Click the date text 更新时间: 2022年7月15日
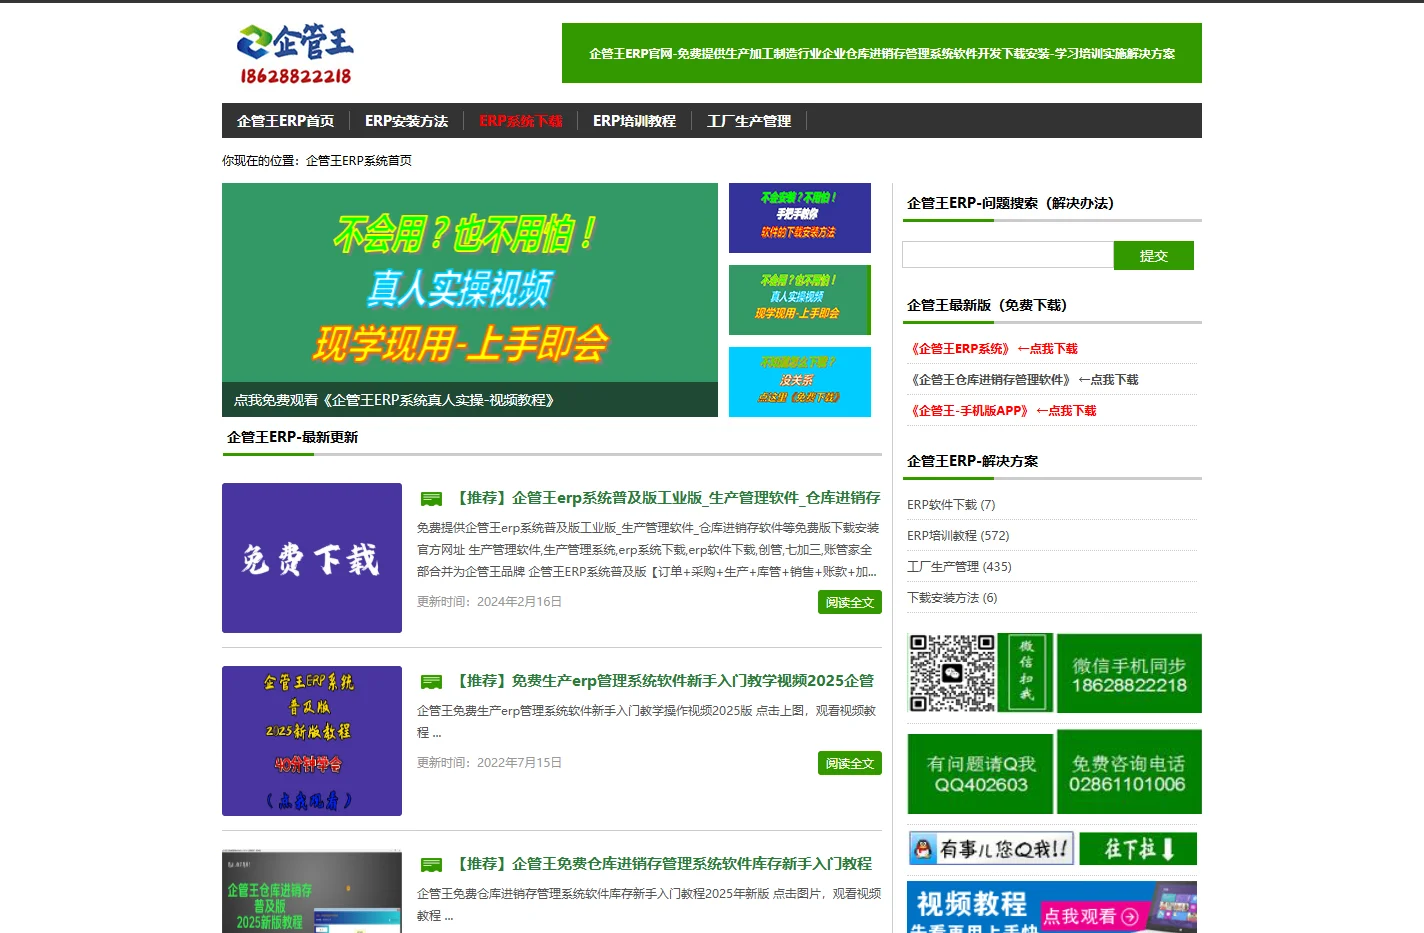 (489, 763)
